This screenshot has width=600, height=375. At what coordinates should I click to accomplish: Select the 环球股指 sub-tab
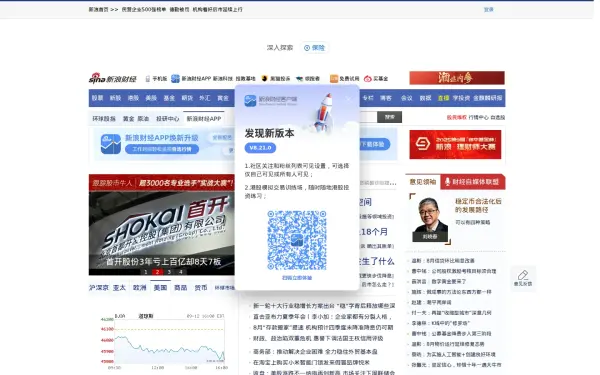(x=104, y=119)
